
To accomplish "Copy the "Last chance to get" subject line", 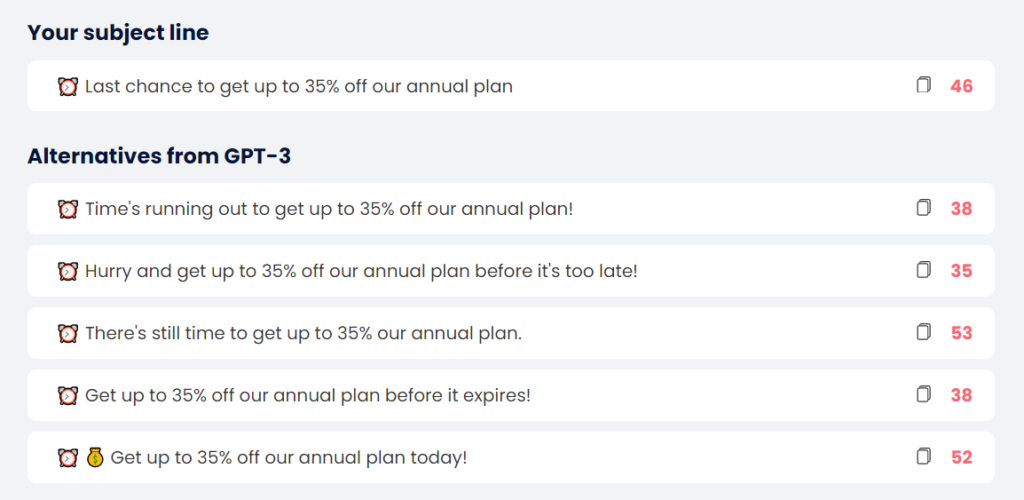I will click(923, 86).
